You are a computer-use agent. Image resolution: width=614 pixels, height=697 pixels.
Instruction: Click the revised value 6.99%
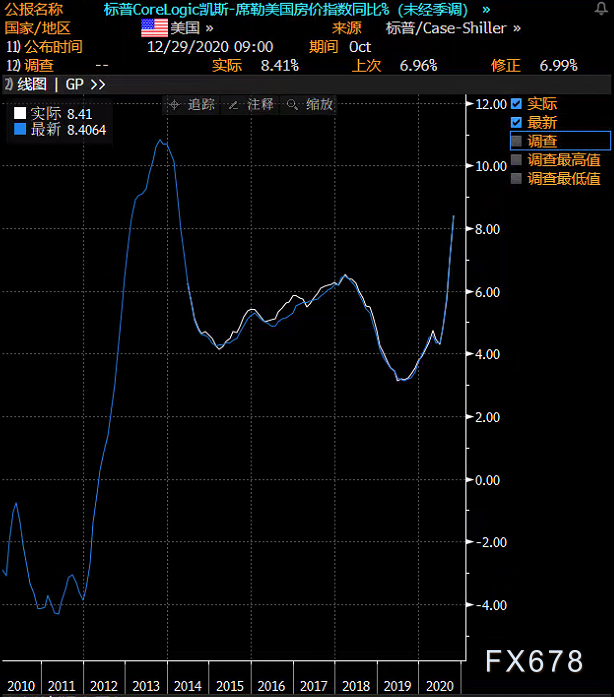tap(558, 66)
